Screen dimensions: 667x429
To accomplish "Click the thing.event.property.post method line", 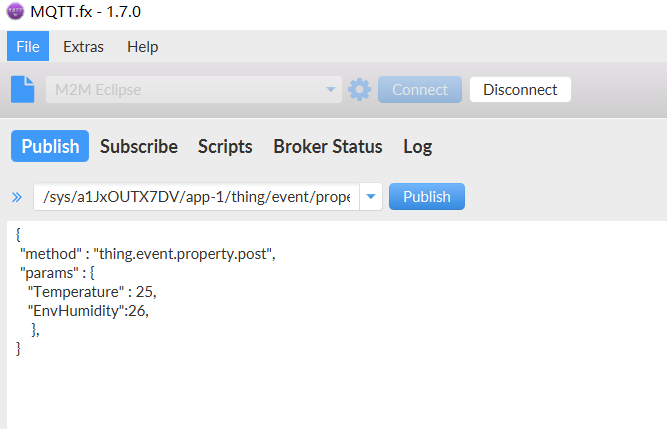I will (x=147, y=253).
